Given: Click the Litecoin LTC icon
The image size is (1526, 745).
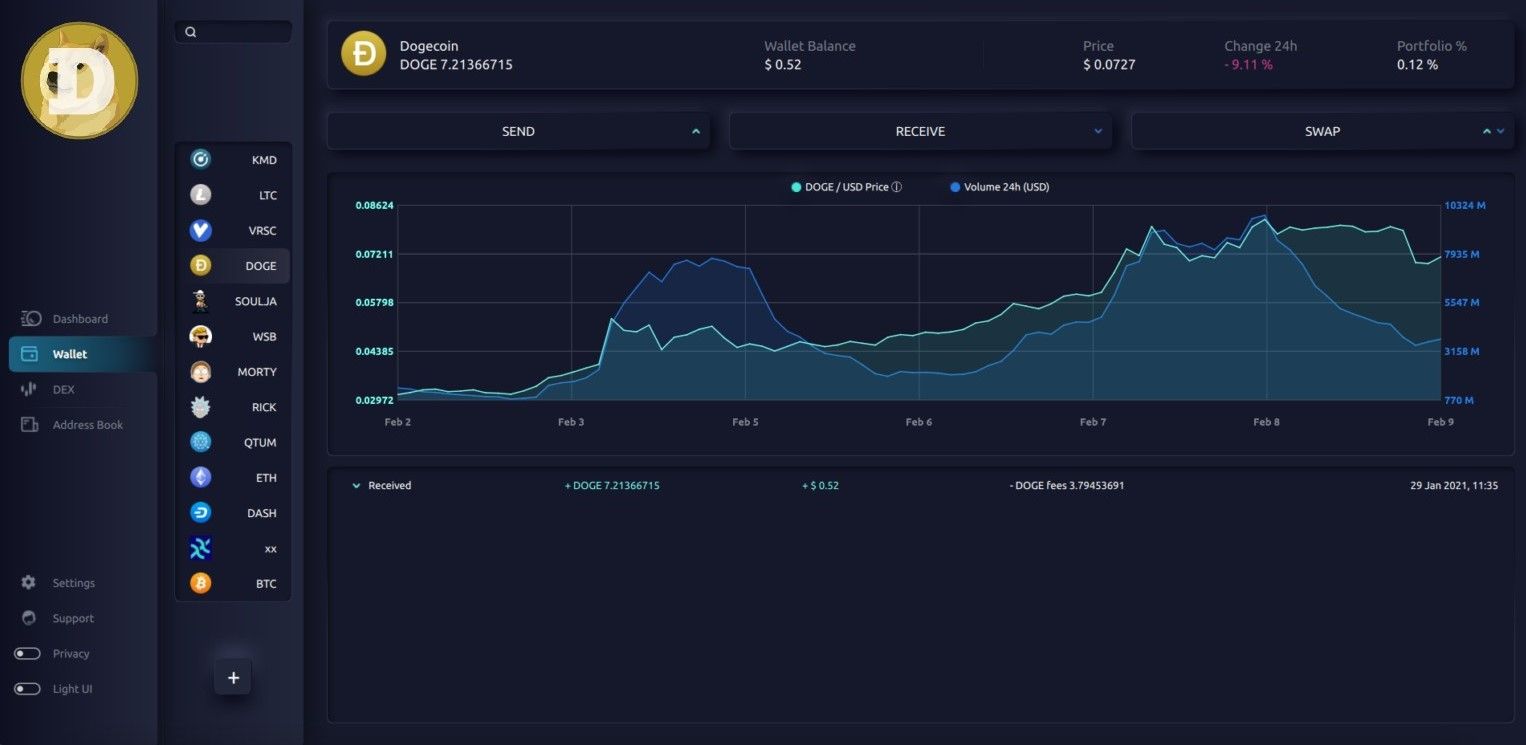Looking at the screenshot, I should pyautogui.click(x=201, y=195).
